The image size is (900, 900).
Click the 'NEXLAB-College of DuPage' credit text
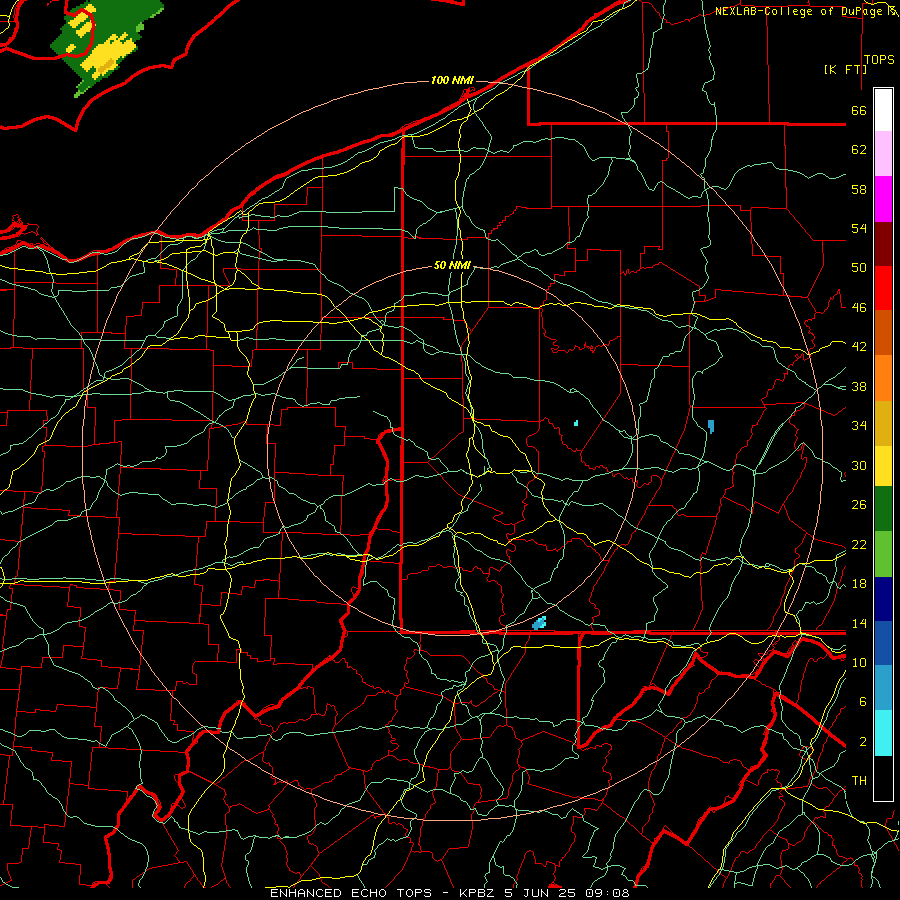(800, 11)
